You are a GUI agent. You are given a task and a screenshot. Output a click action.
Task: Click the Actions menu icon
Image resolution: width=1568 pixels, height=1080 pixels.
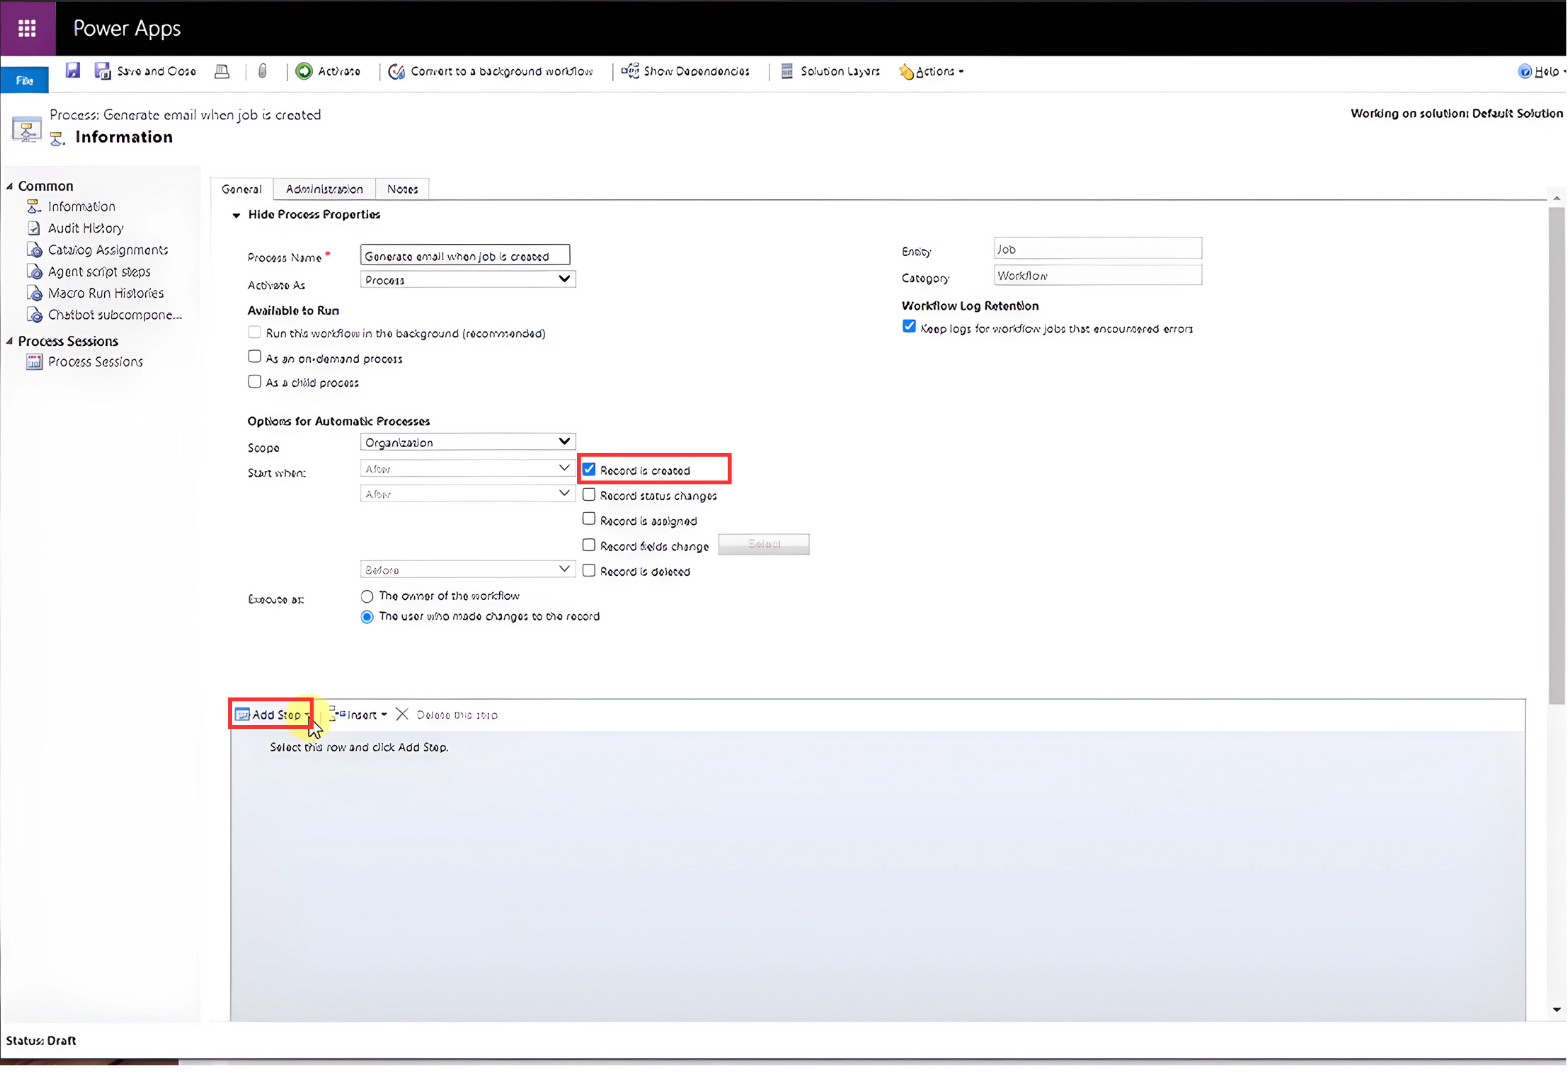[906, 71]
